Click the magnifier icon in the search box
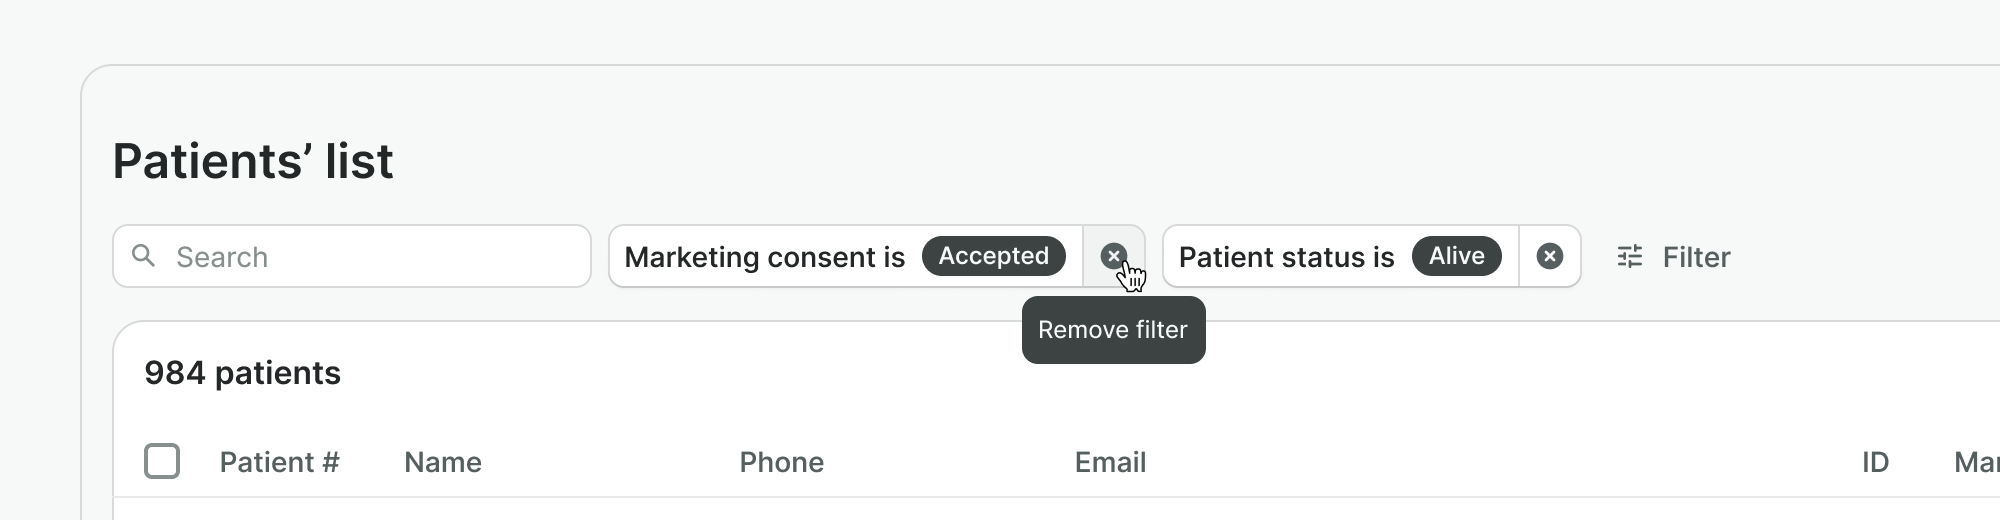 click(x=144, y=256)
